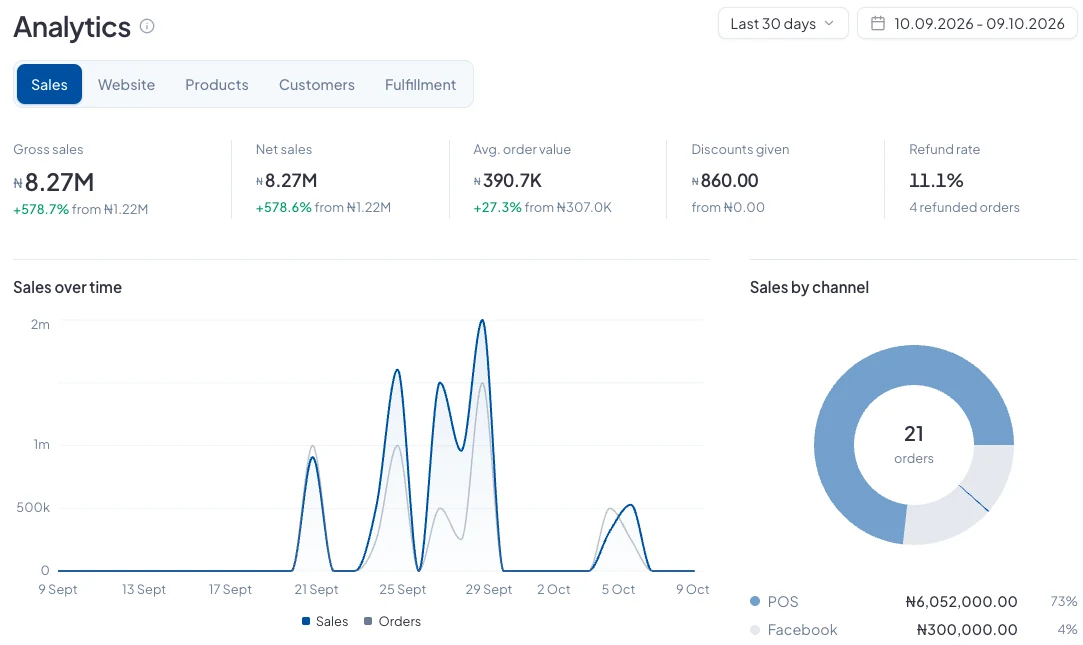Click the info icon beside Analytics title

[147, 26]
